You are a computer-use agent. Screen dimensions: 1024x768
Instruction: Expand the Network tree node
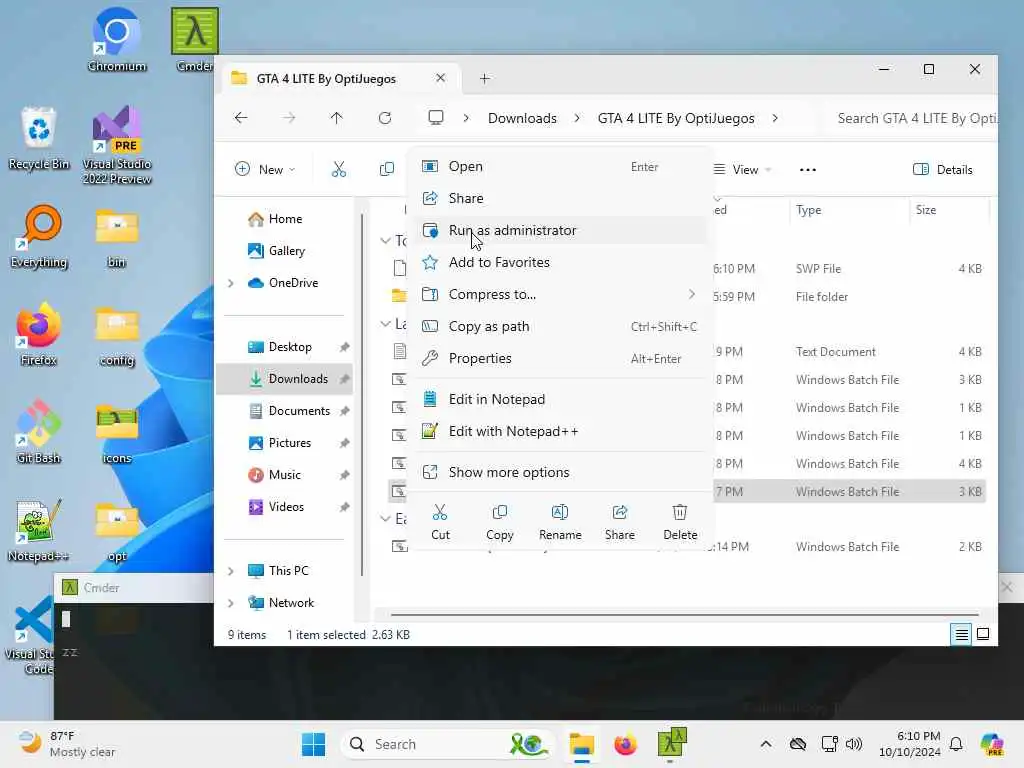(x=231, y=603)
